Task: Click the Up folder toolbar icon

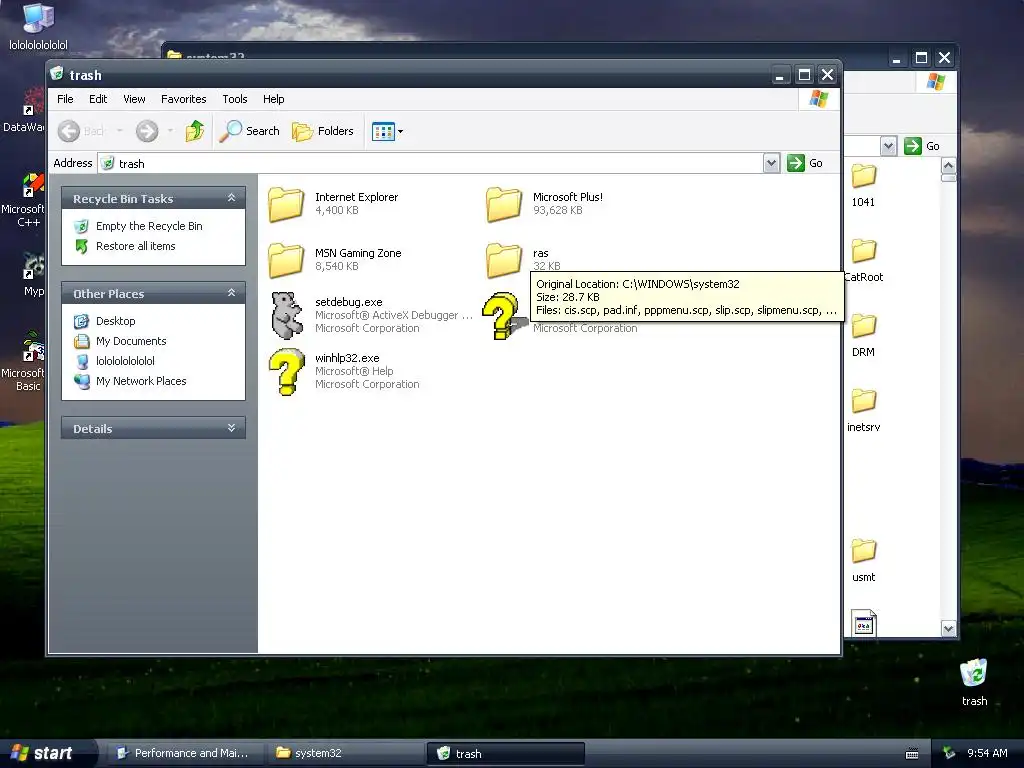Action: (x=195, y=131)
